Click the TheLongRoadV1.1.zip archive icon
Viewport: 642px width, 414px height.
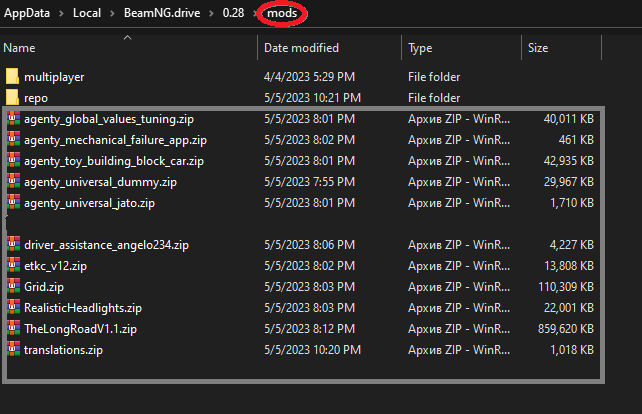13,329
